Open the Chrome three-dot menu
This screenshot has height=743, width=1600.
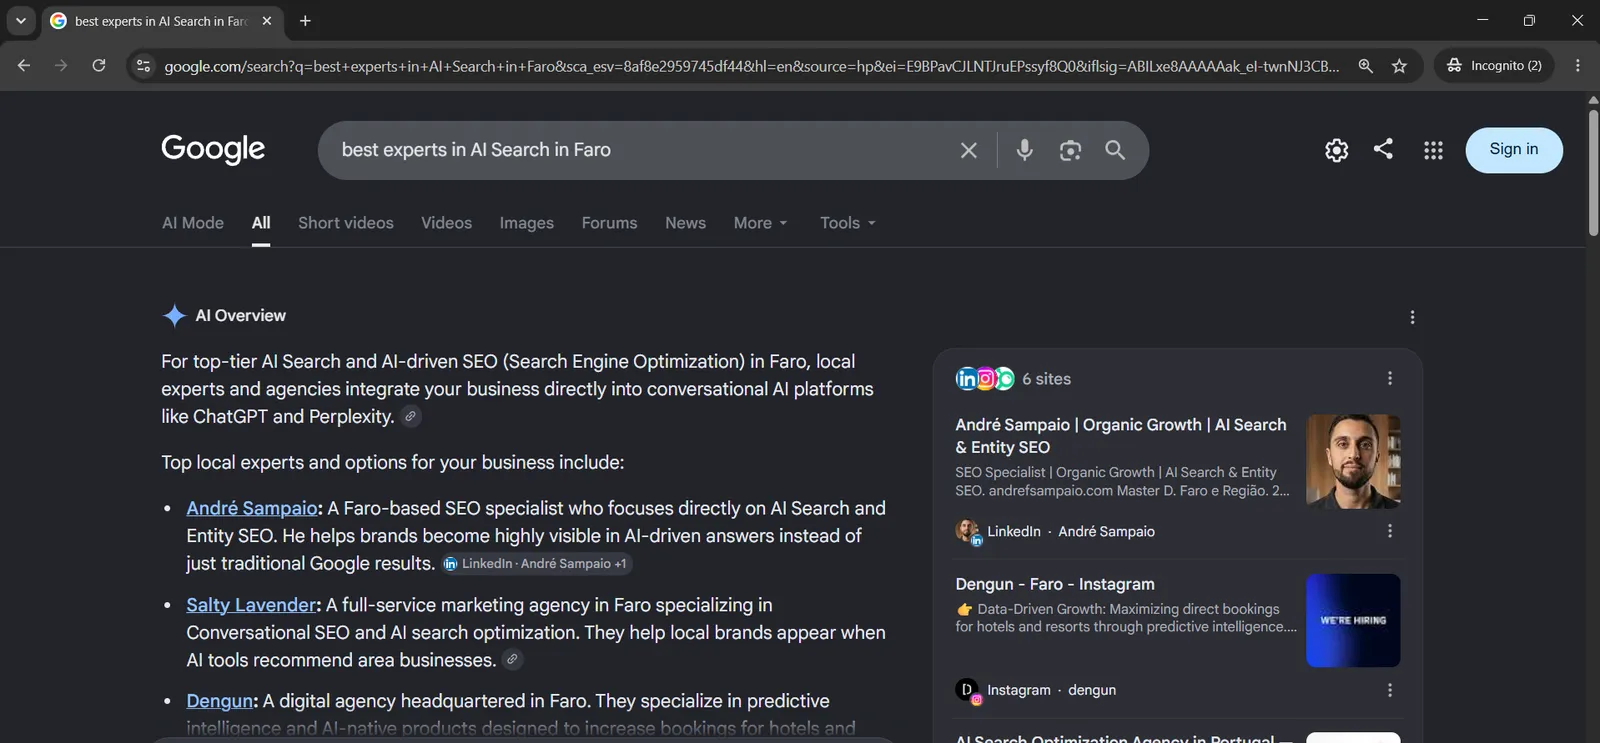click(1578, 66)
